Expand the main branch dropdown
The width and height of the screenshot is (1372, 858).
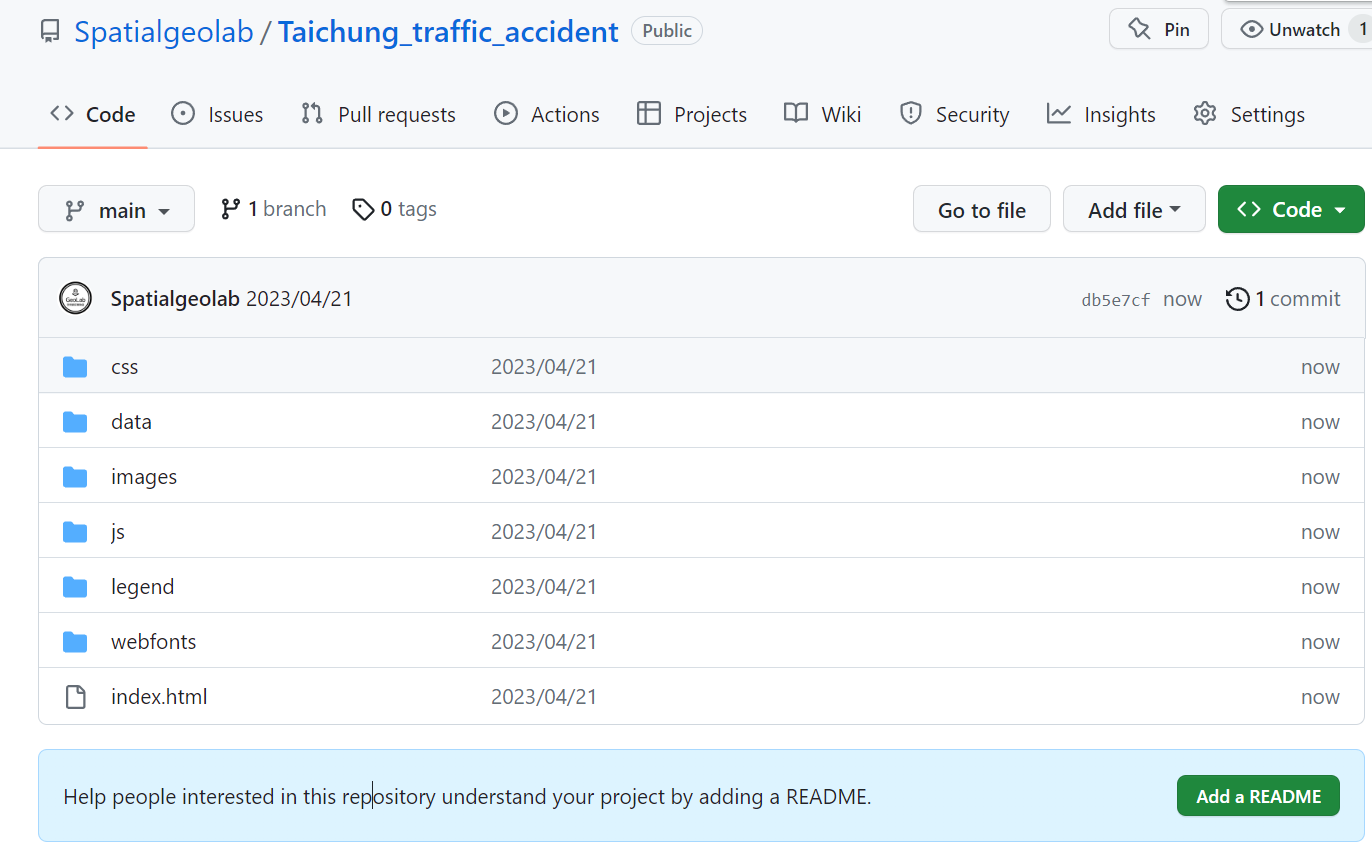[116, 210]
